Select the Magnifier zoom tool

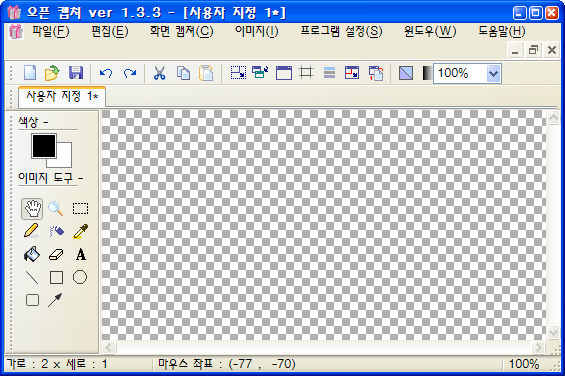tap(56, 209)
